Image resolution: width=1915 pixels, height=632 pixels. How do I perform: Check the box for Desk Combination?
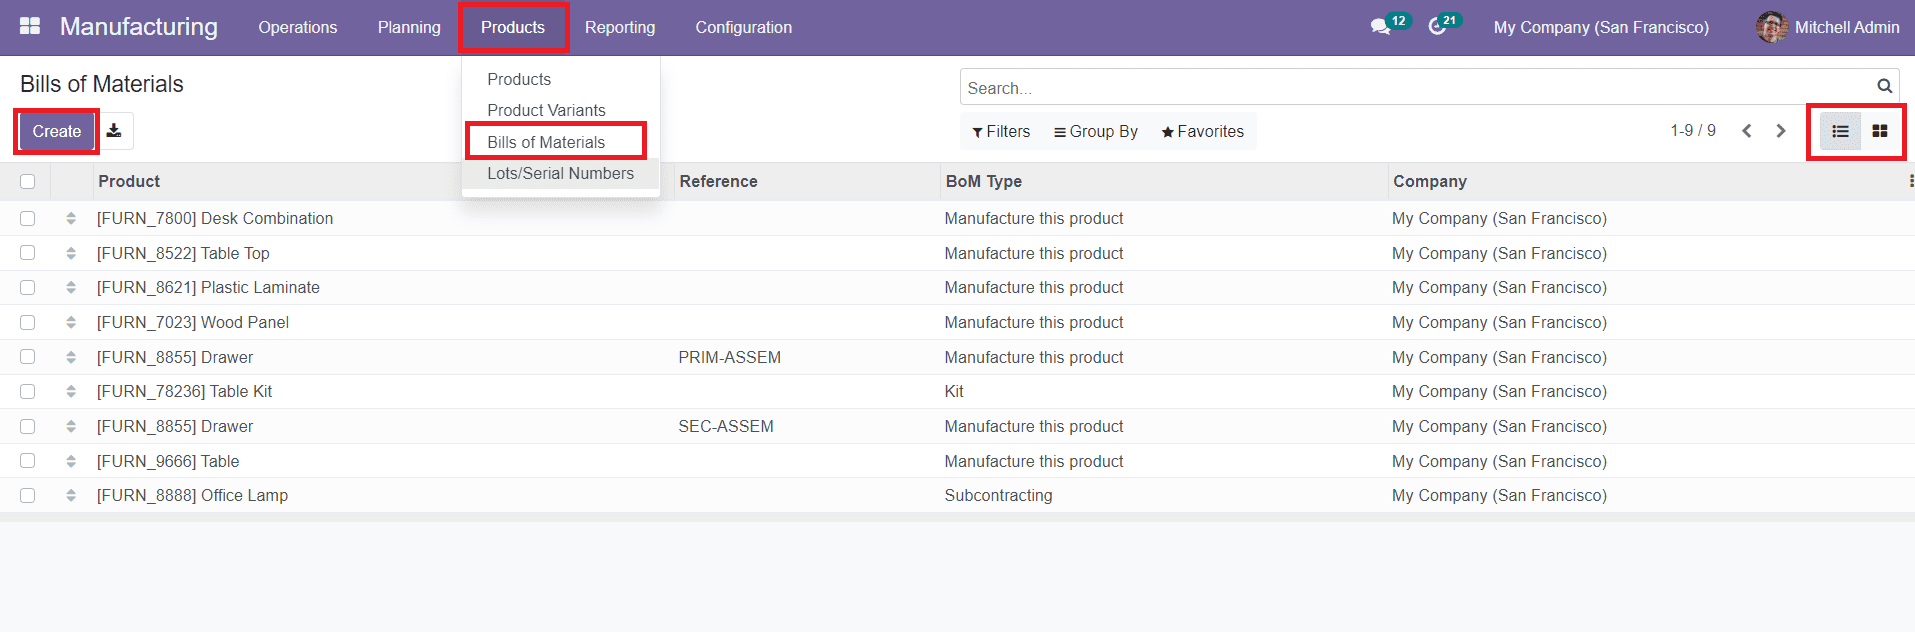pyautogui.click(x=27, y=218)
